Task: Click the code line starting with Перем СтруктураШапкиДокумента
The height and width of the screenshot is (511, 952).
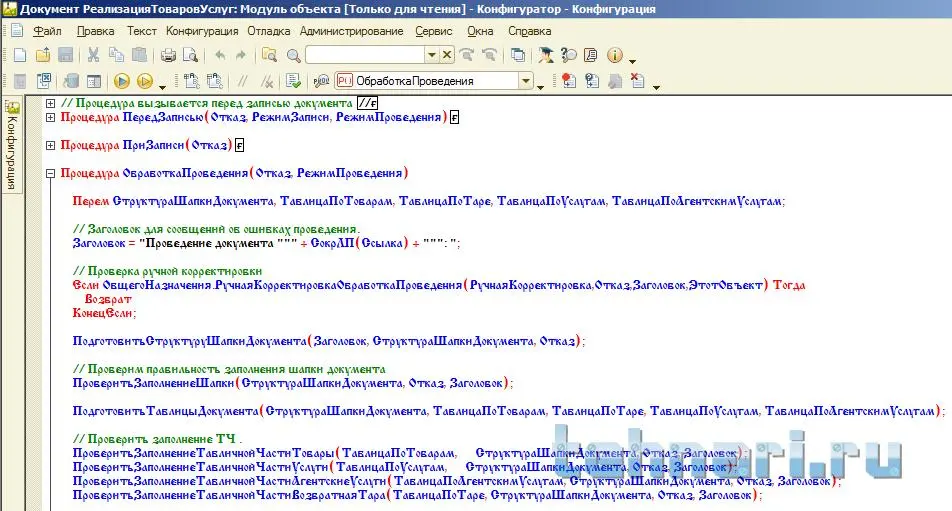Action: pos(429,201)
